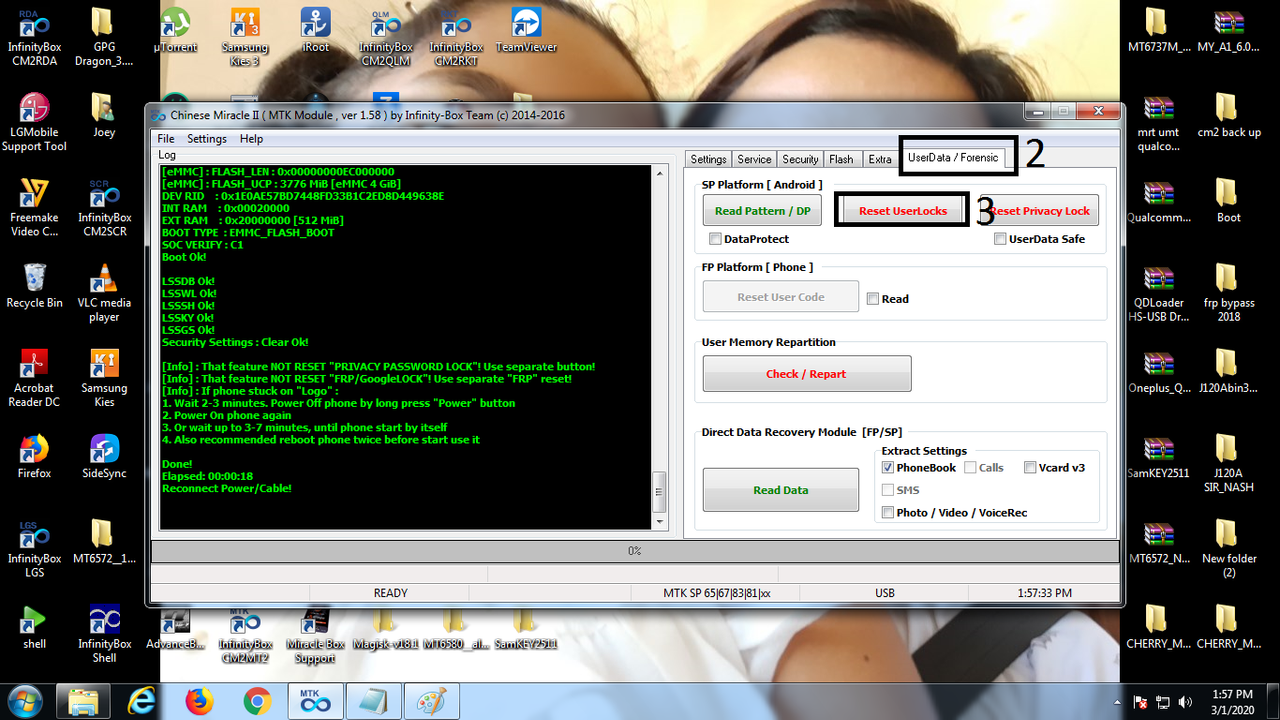Image resolution: width=1280 pixels, height=720 pixels.
Task: Open cm2 back up folder
Action: tap(1228, 115)
